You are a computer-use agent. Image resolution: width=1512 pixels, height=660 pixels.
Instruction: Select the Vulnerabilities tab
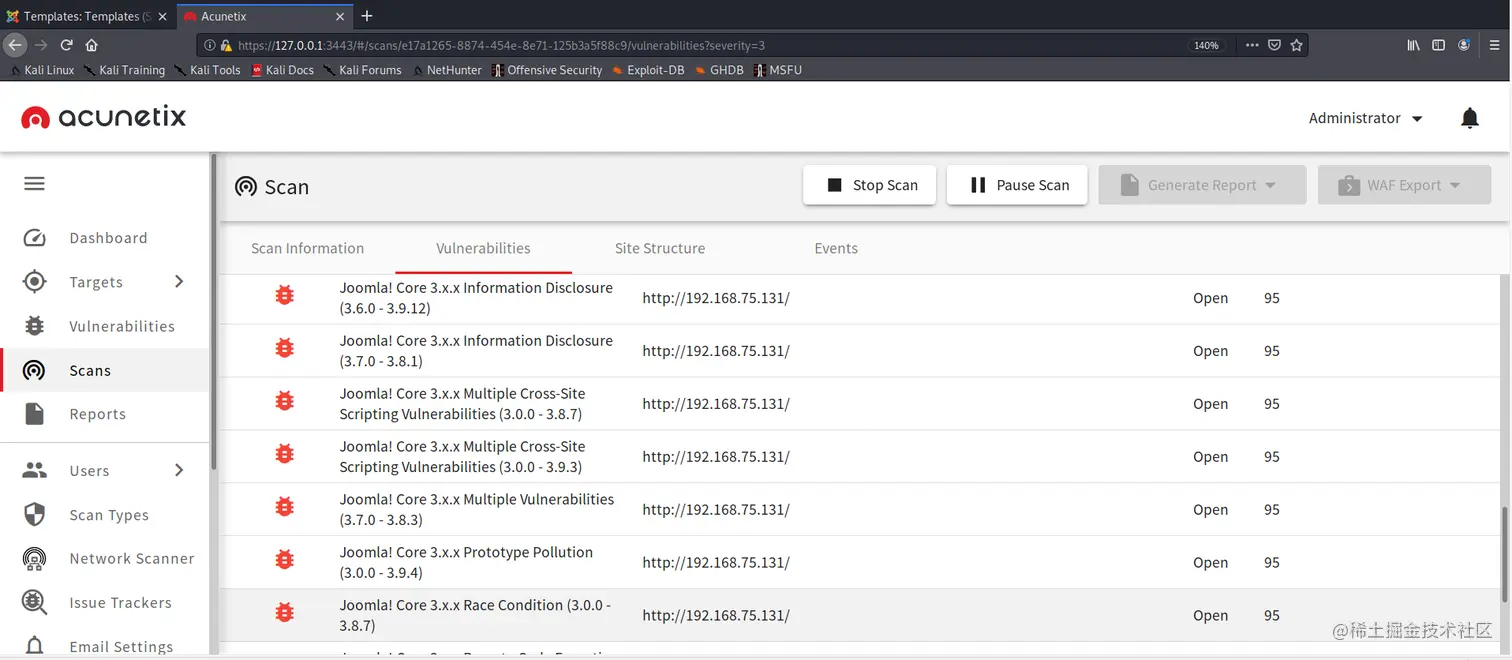point(483,248)
